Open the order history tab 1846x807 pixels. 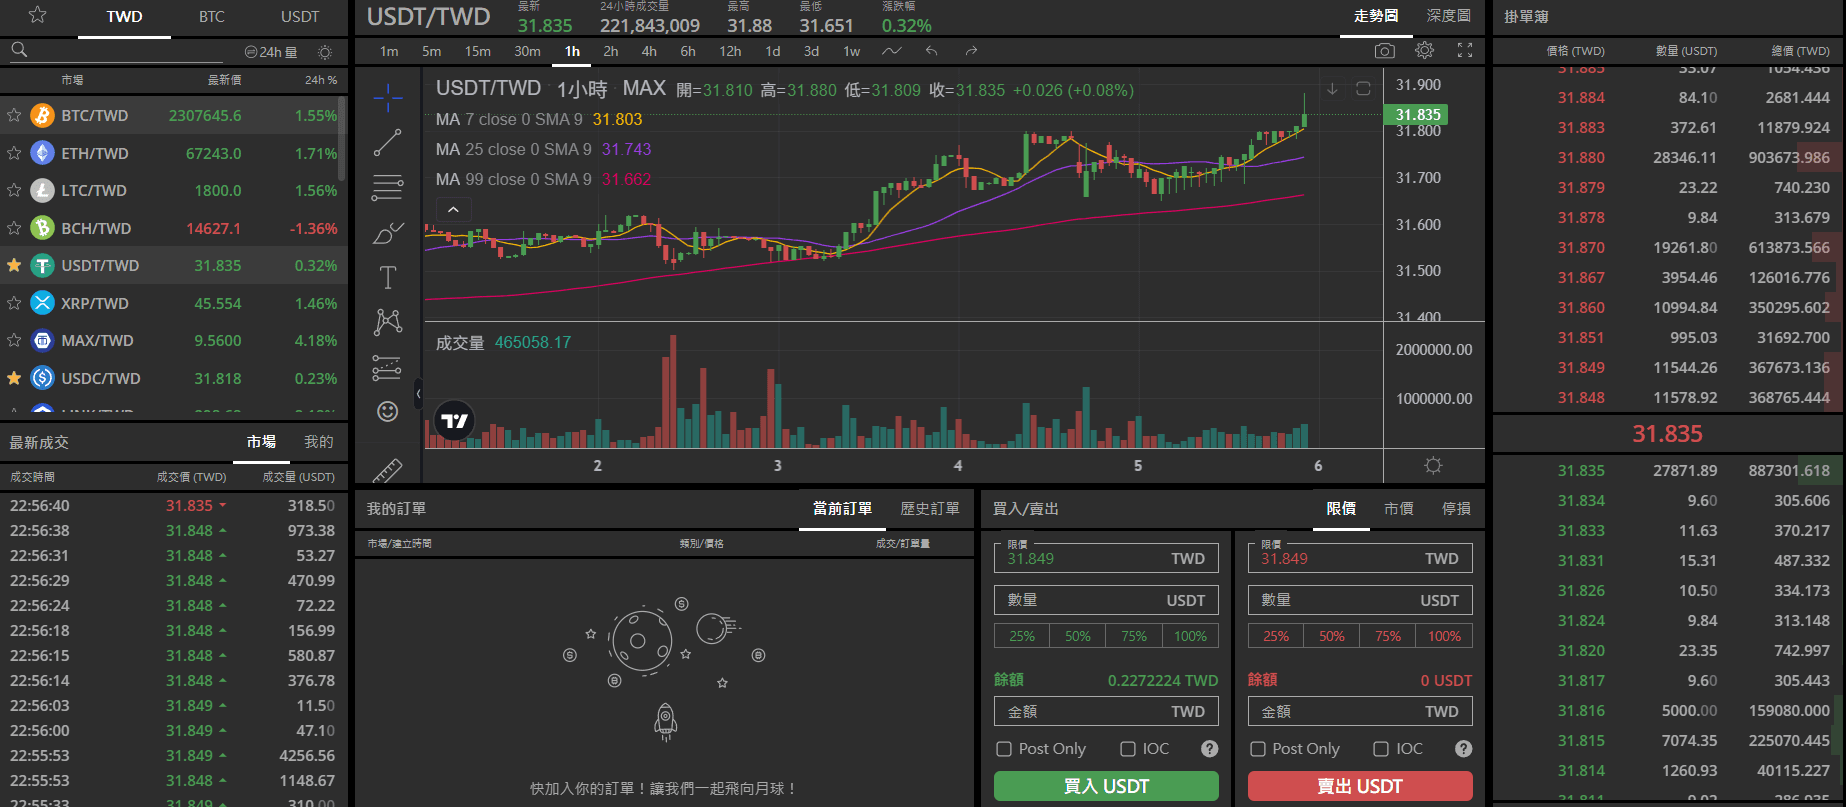point(929,509)
